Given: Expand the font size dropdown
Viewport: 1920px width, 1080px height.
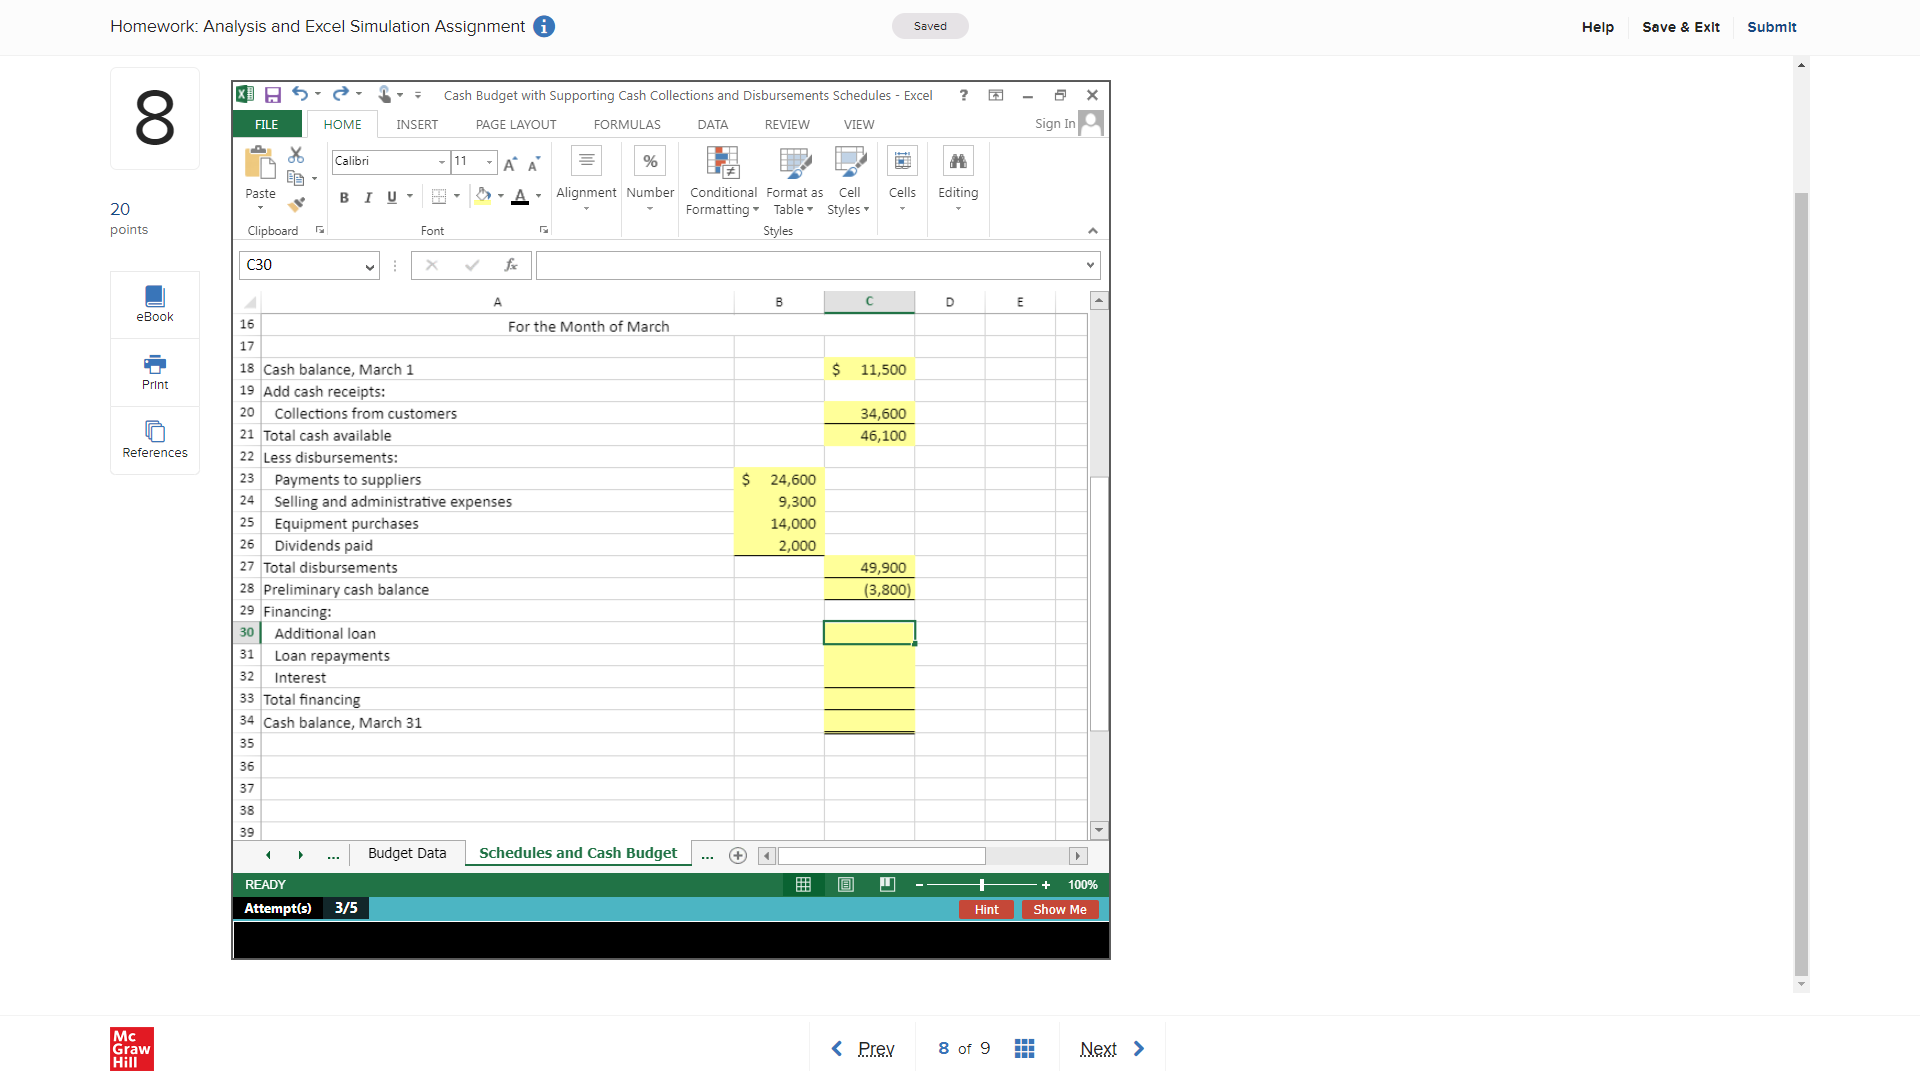Looking at the screenshot, I should click(x=489, y=162).
